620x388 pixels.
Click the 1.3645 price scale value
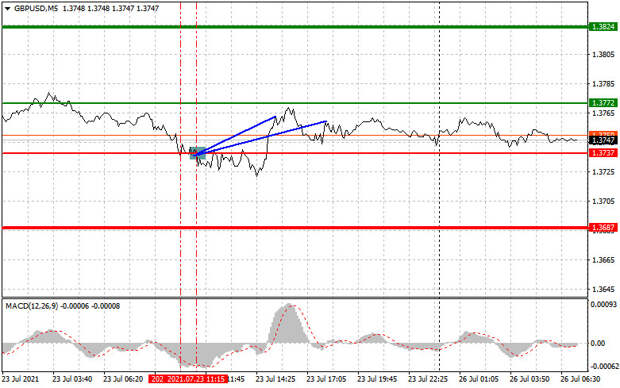[603, 290]
